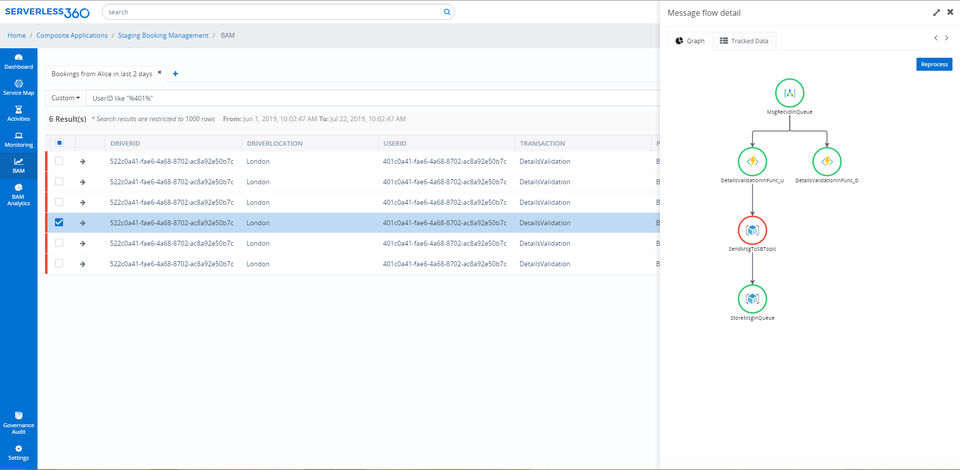The height and width of the screenshot is (470, 960).
Task: Go to next message with right chevron
Action: (947, 38)
